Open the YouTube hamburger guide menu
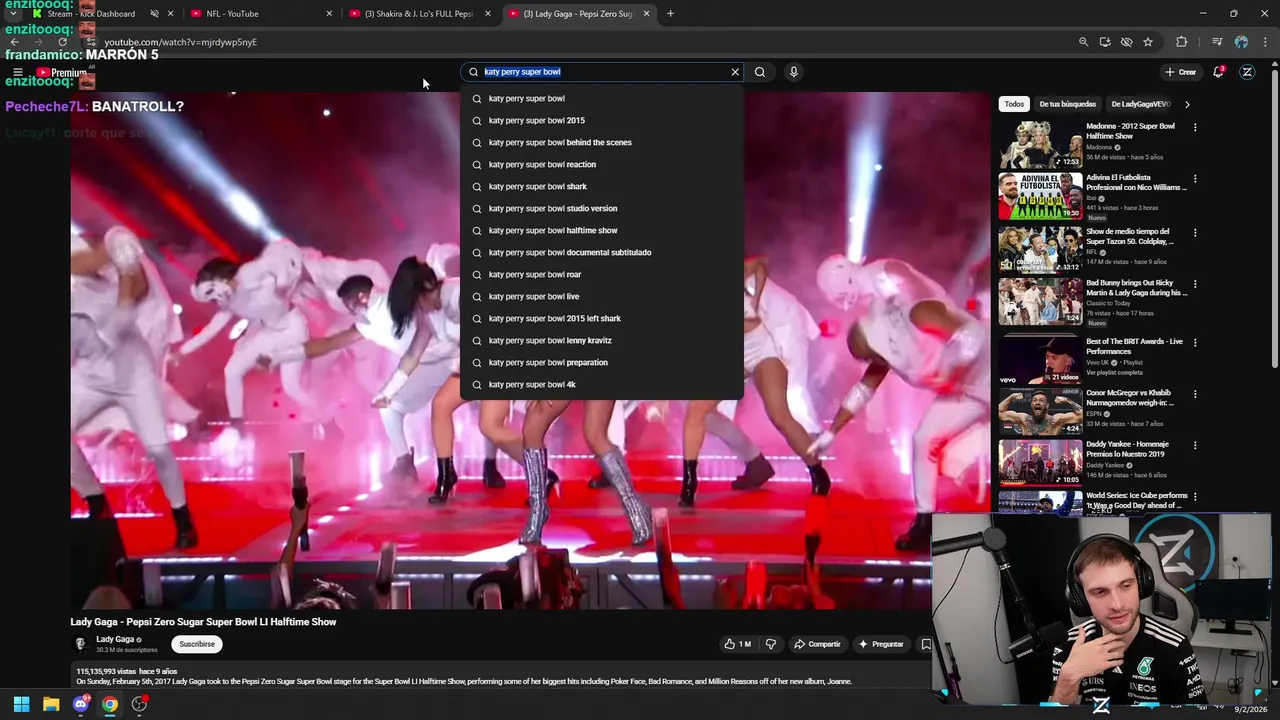Image resolution: width=1280 pixels, height=720 pixels. 17,72
